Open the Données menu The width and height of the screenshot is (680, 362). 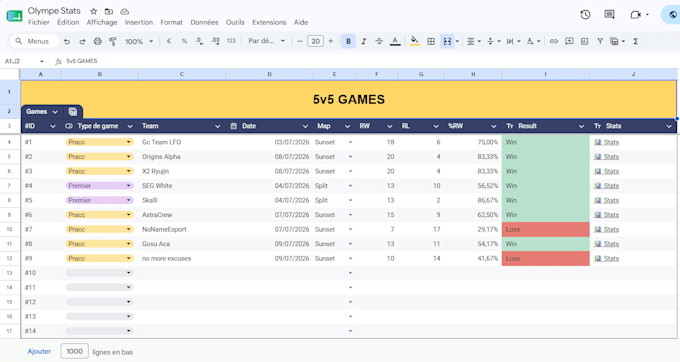(204, 22)
